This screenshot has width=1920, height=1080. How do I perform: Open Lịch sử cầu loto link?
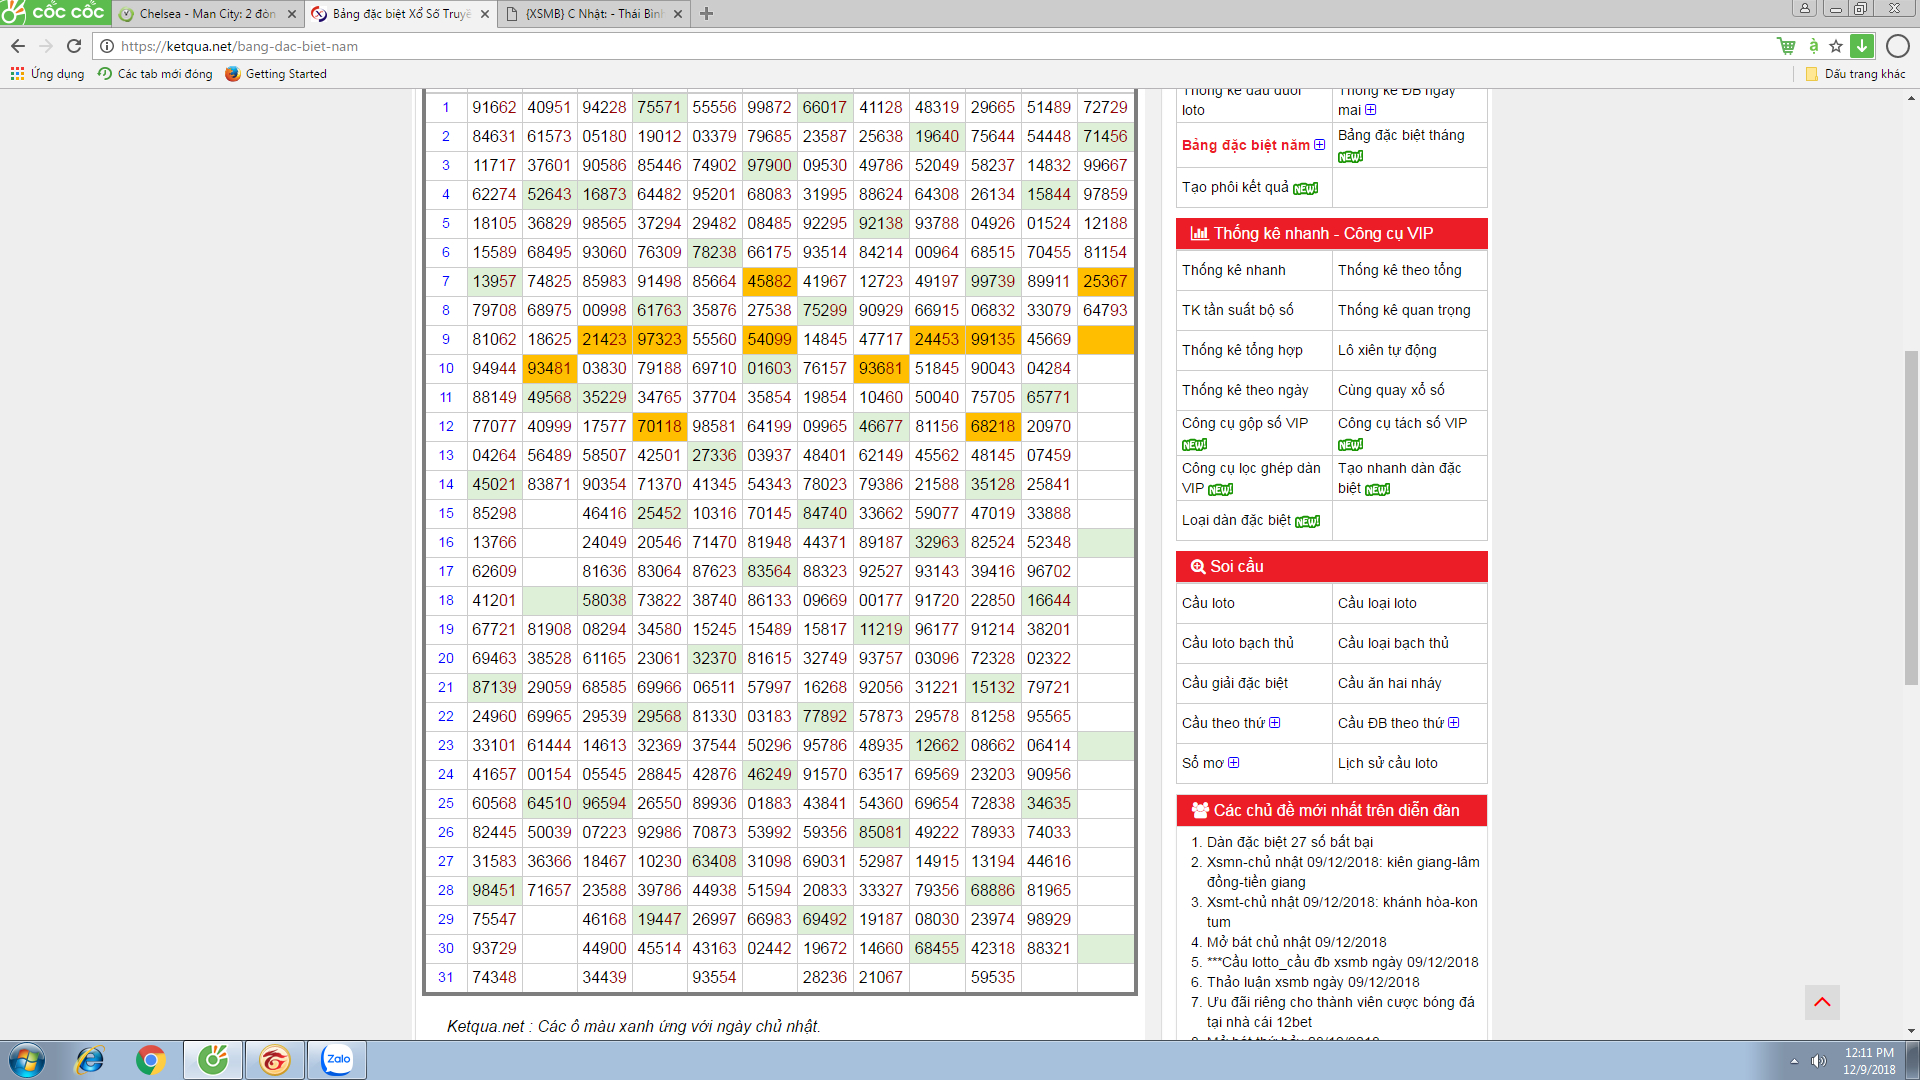tap(1388, 763)
